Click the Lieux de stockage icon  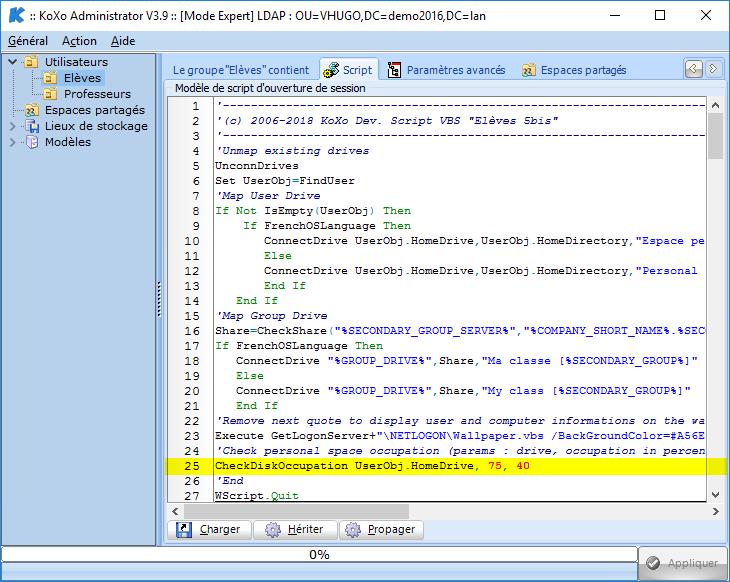32,126
